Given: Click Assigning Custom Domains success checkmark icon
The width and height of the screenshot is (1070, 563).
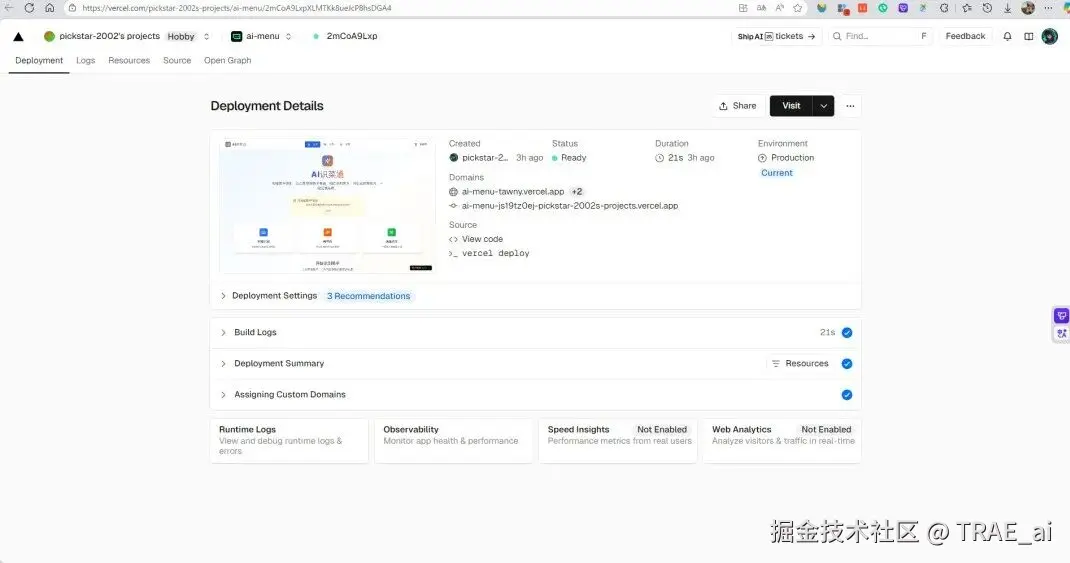Looking at the screenshot, I should tap(847, 394).
